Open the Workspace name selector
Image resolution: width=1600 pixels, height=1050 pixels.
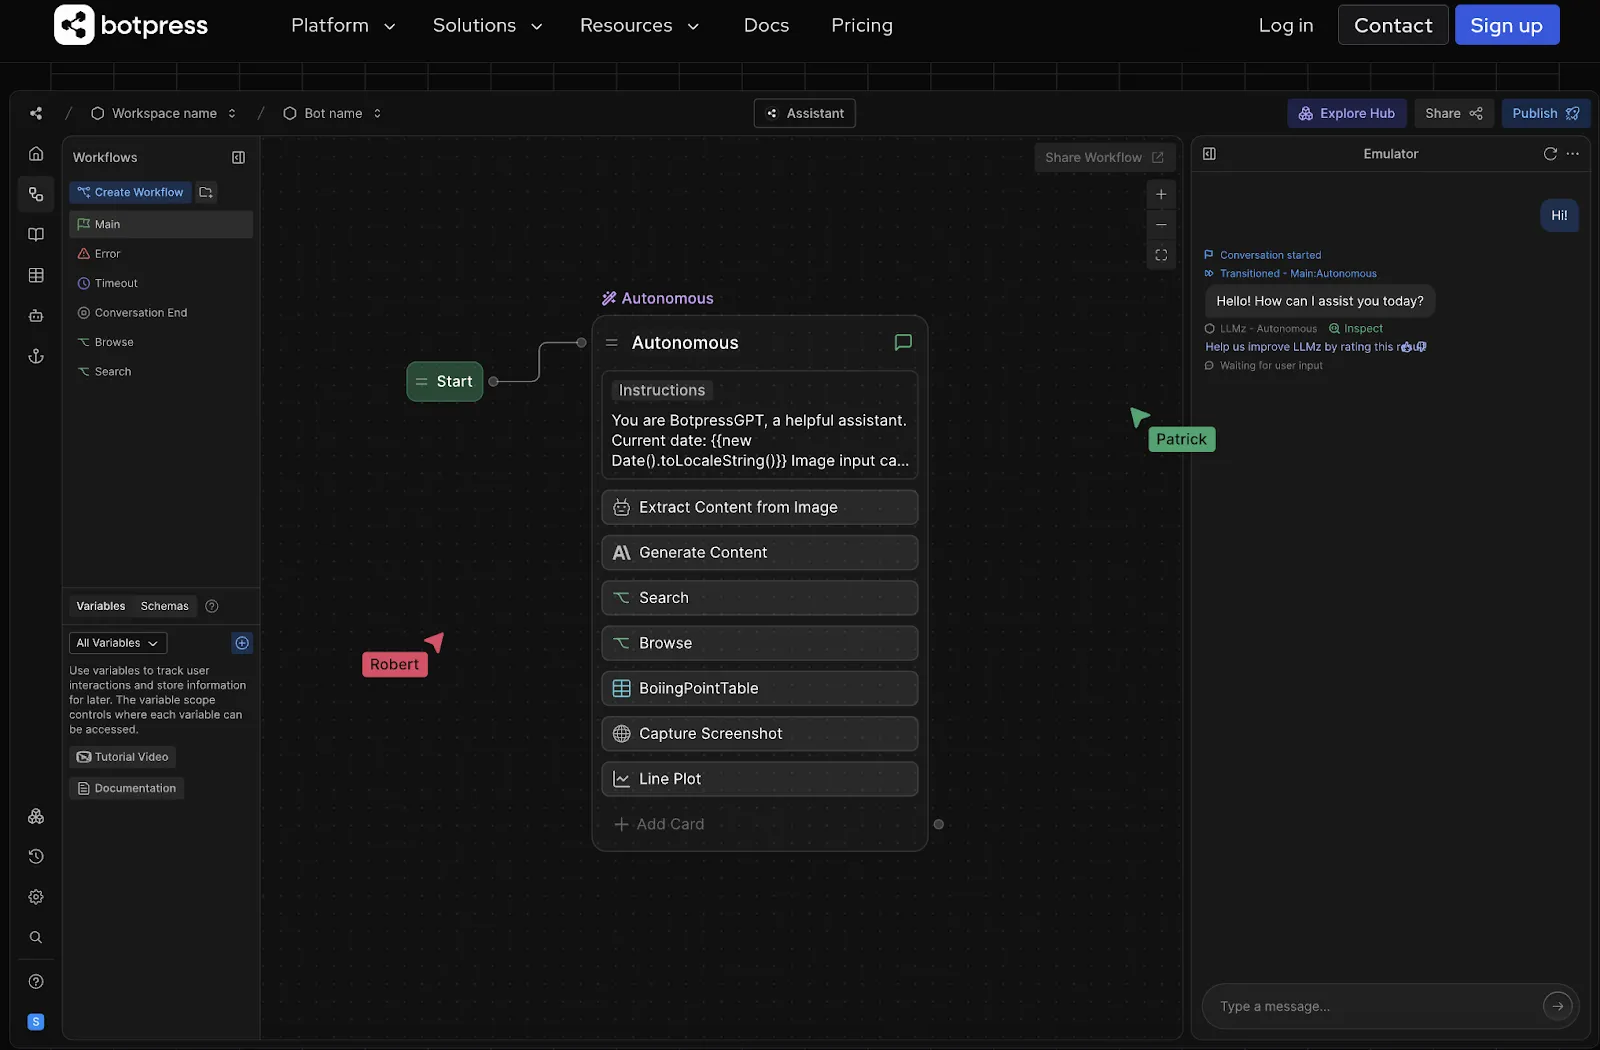[164, 113]
